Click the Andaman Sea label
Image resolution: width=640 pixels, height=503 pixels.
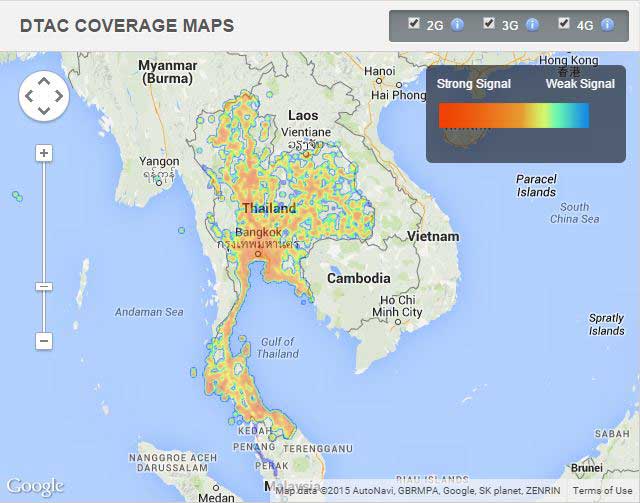click(149, 312)
